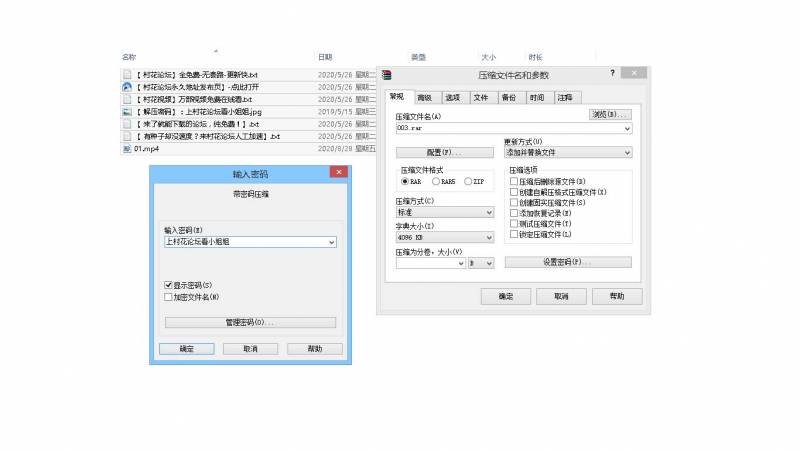Screen dimensions: 800x450
Task: Switch to the 选项 tab
Action: pos(453,97)
